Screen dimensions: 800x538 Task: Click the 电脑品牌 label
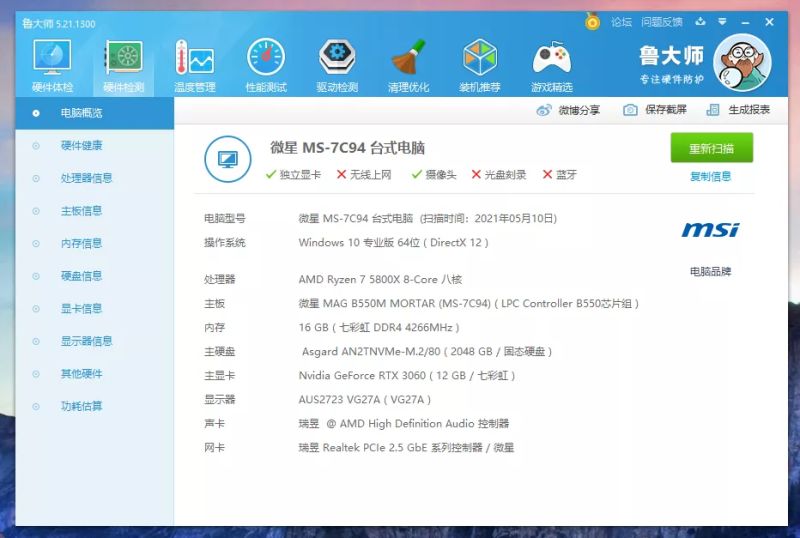point(710,272)
